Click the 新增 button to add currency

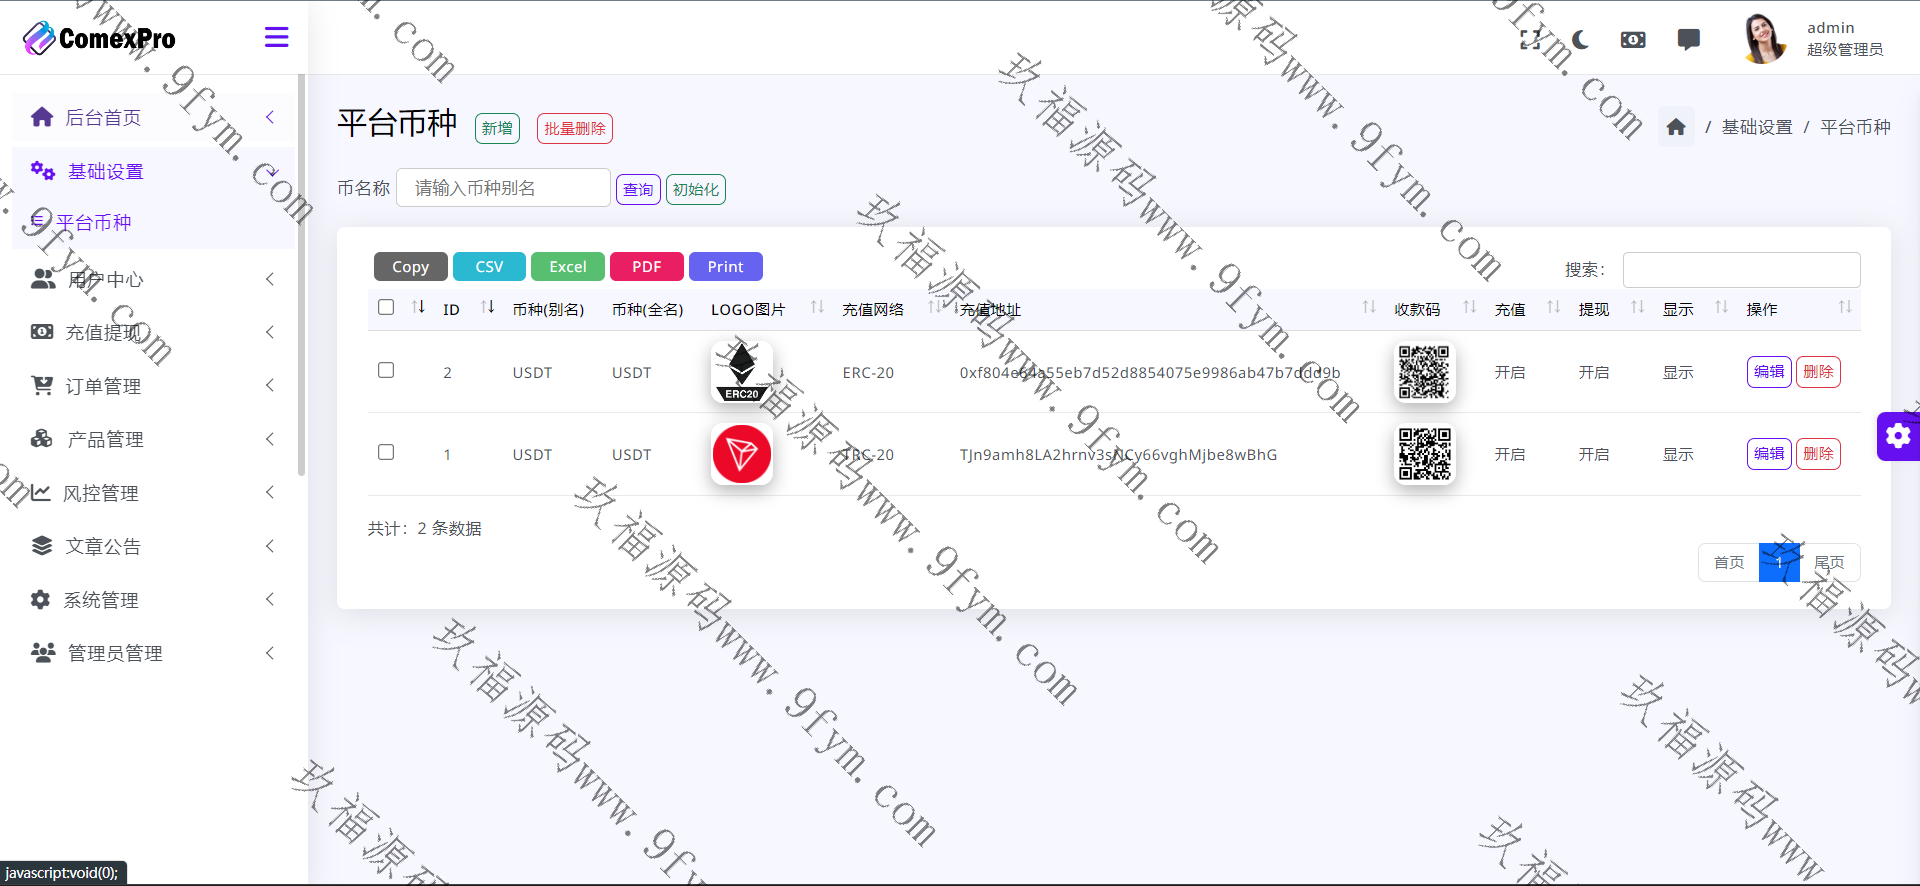coord(497,129)
